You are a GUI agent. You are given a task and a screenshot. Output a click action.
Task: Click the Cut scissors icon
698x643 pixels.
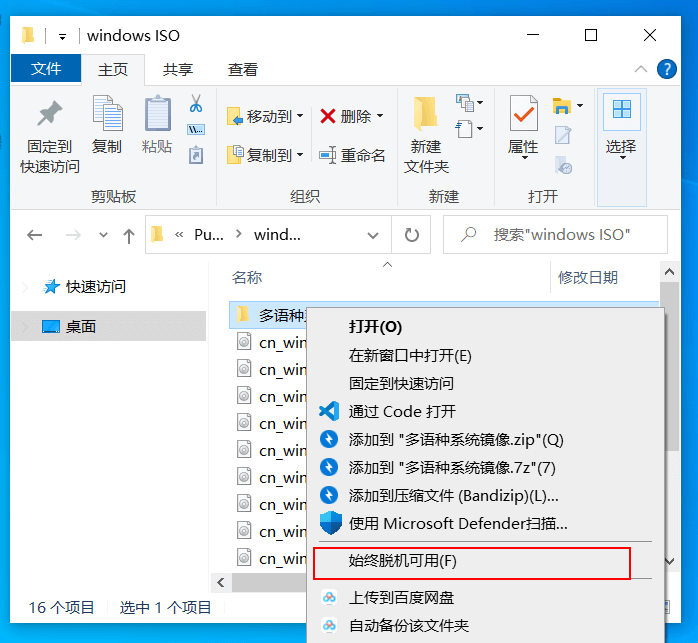196,103
